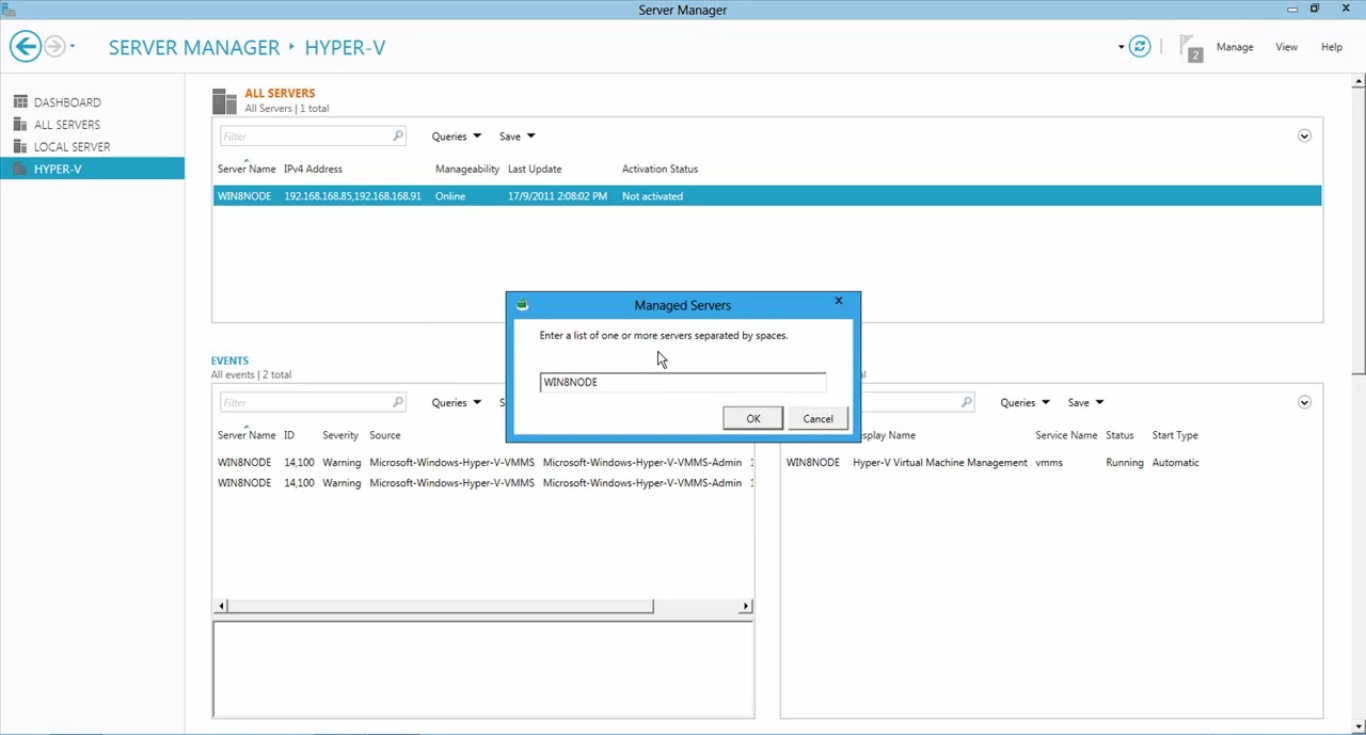Sort by Server Name column in servers
This screenshot has height=735, width=1366.
click(246, 169)
